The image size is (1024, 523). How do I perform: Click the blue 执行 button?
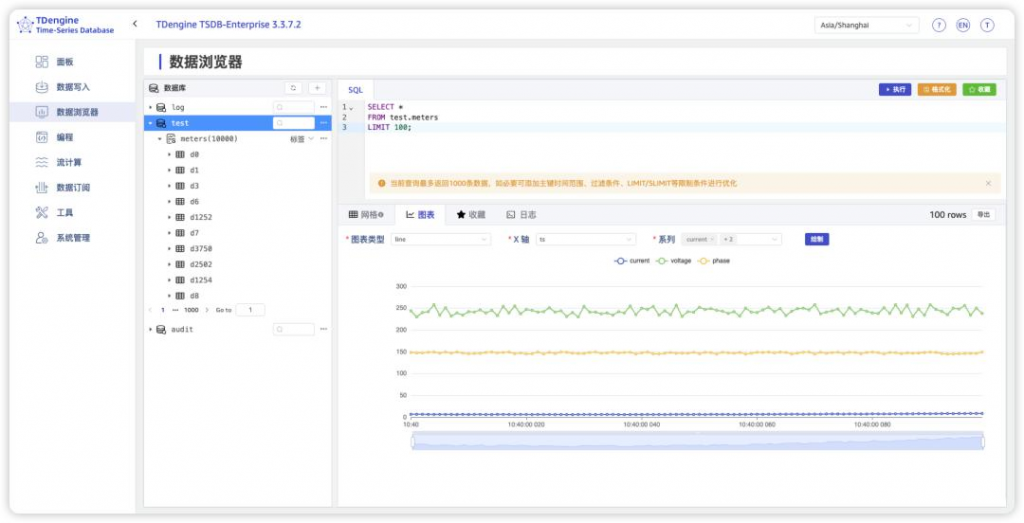[x=894, y=89]
